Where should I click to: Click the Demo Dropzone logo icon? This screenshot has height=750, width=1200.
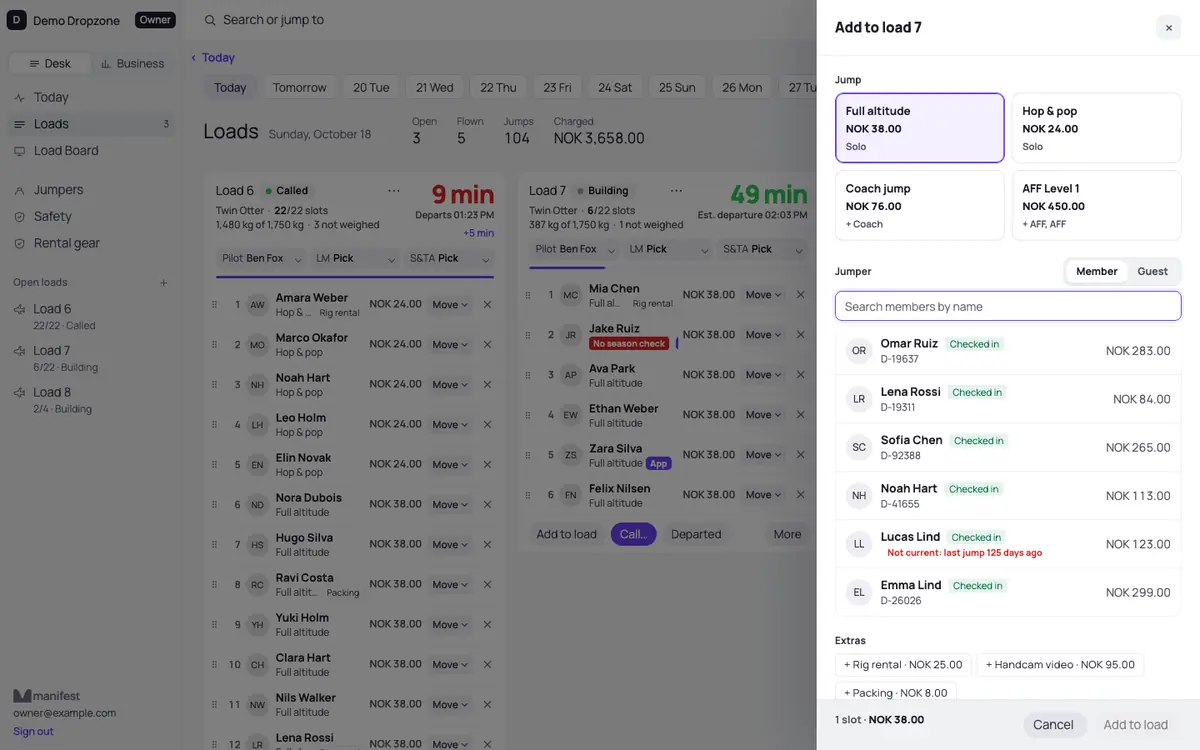pyautogui.click(x=17, y=20)
